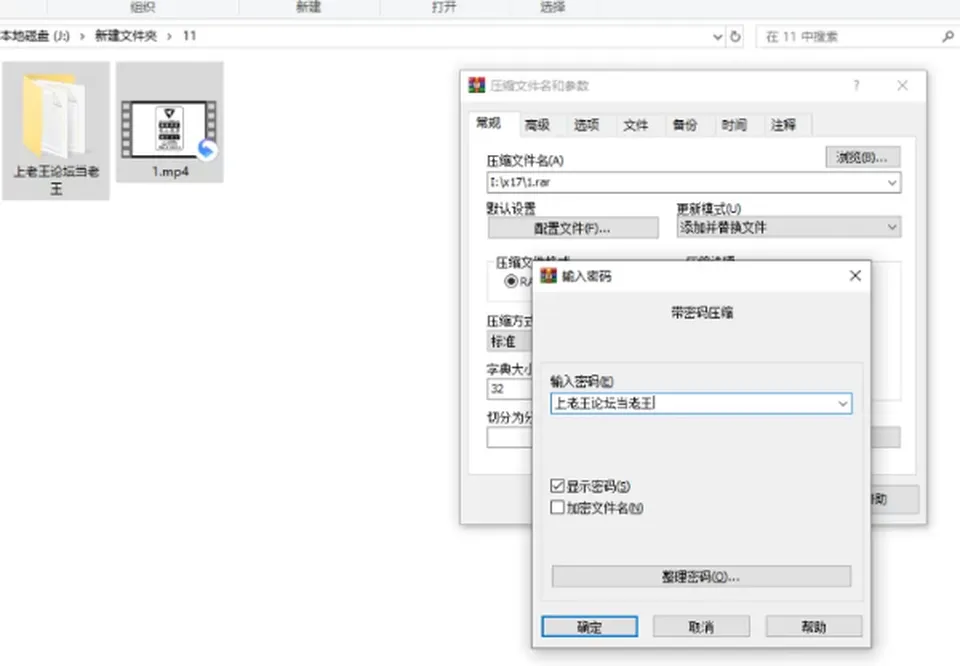Click 帮助 in the 输入密码 dialog
Screen dimensions: 960x666
pos(814,627)
